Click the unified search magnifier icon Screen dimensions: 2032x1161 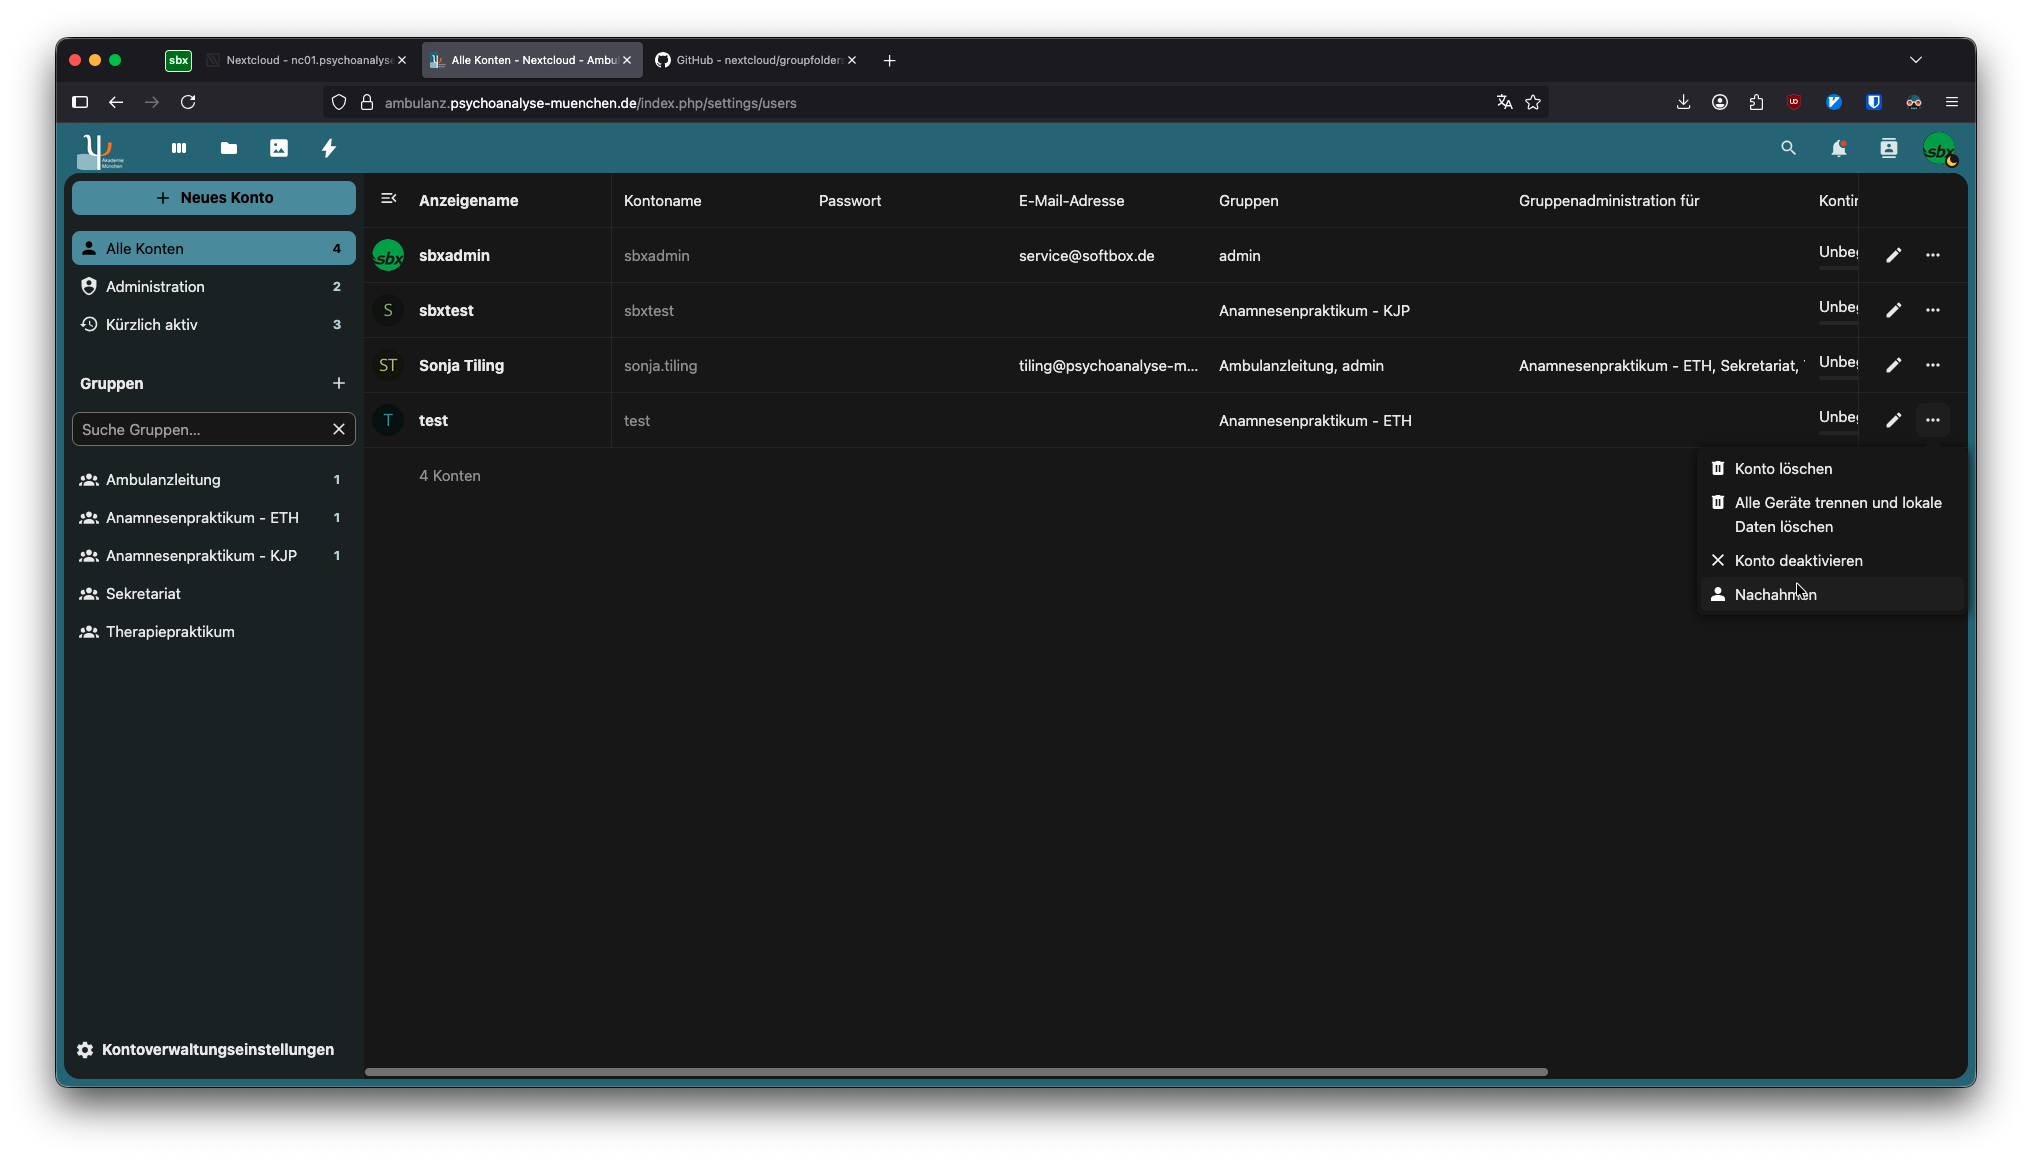point(1788,148)
